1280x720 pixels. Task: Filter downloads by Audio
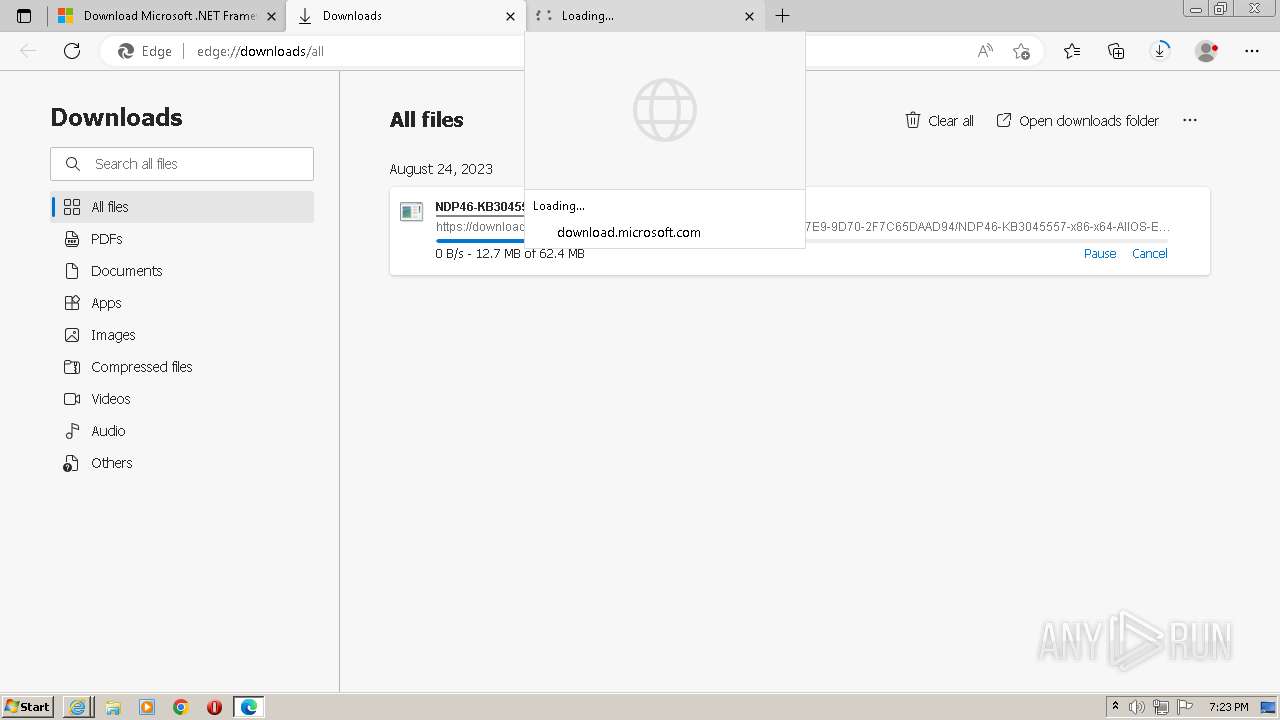coord(182,431)
